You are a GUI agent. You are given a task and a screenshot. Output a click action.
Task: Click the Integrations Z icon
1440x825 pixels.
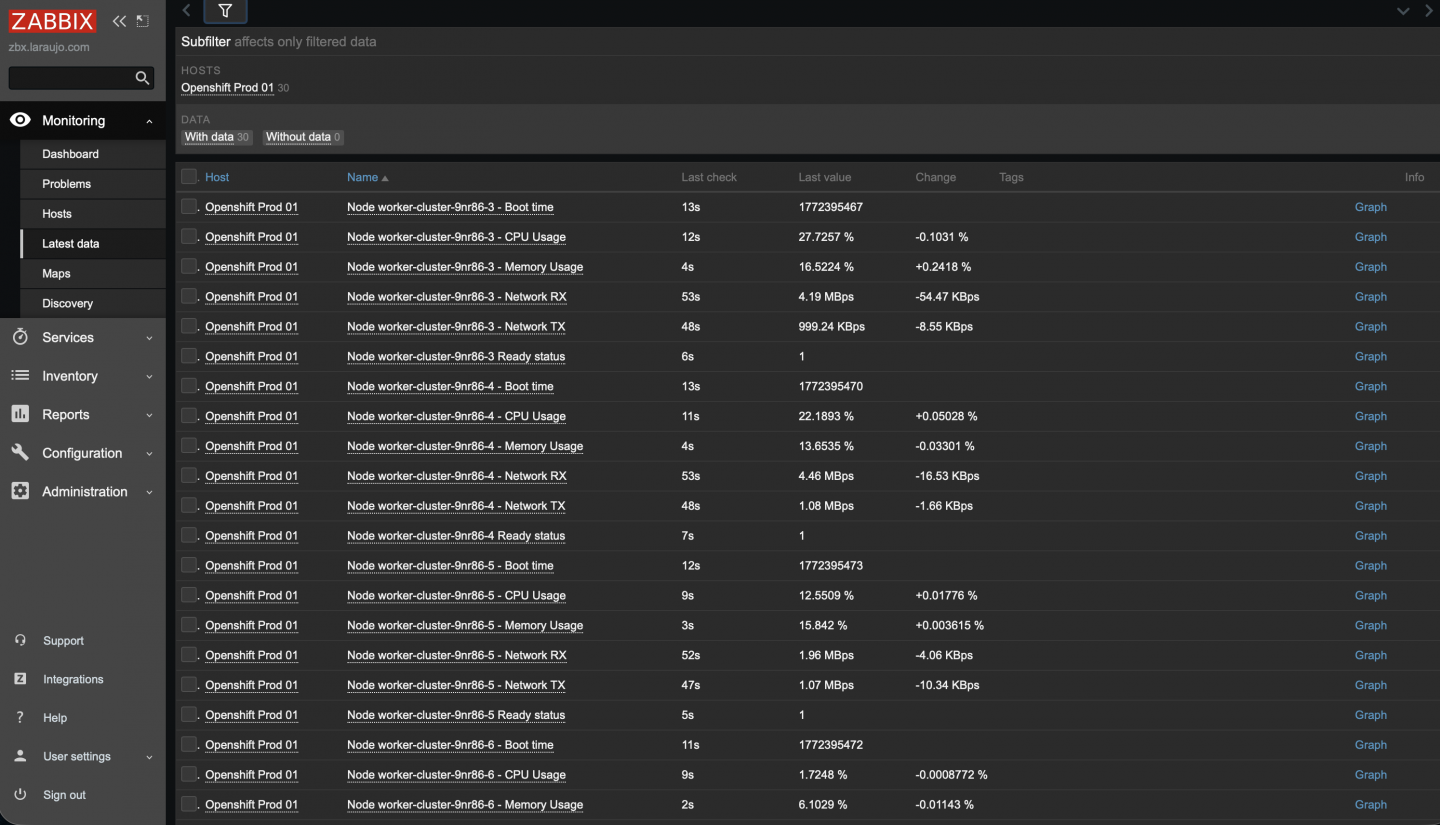click(x=20, y=679)
